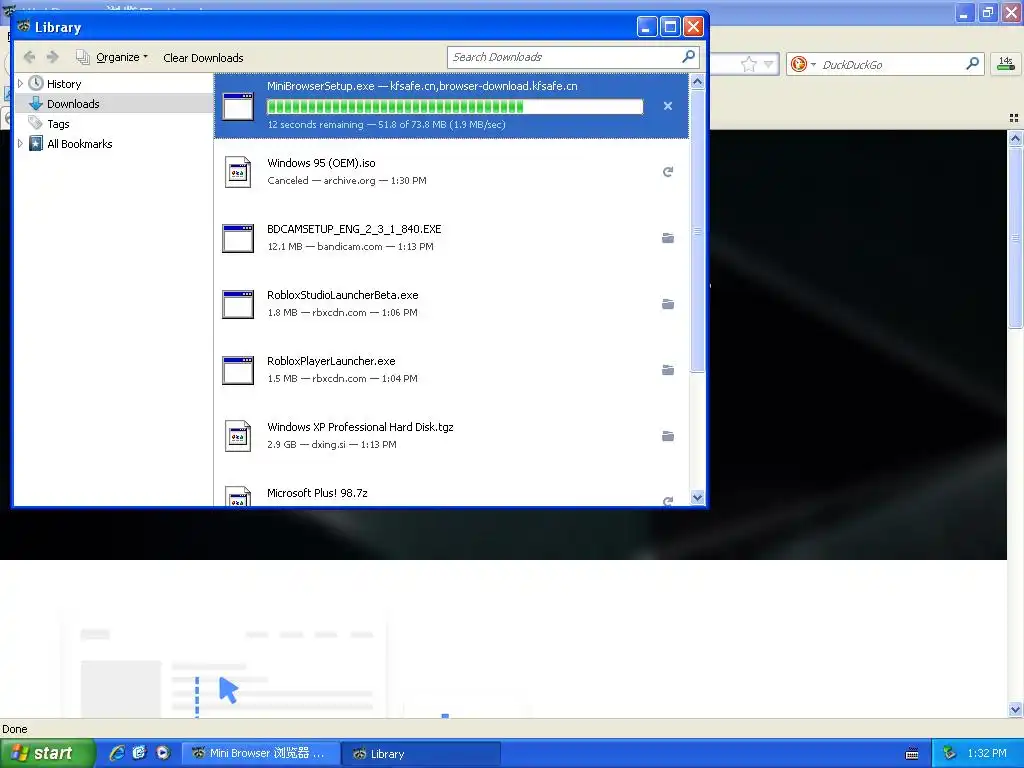Expand the History tree node
This screenshot has height=768, width=1024.
coord(20,84)
